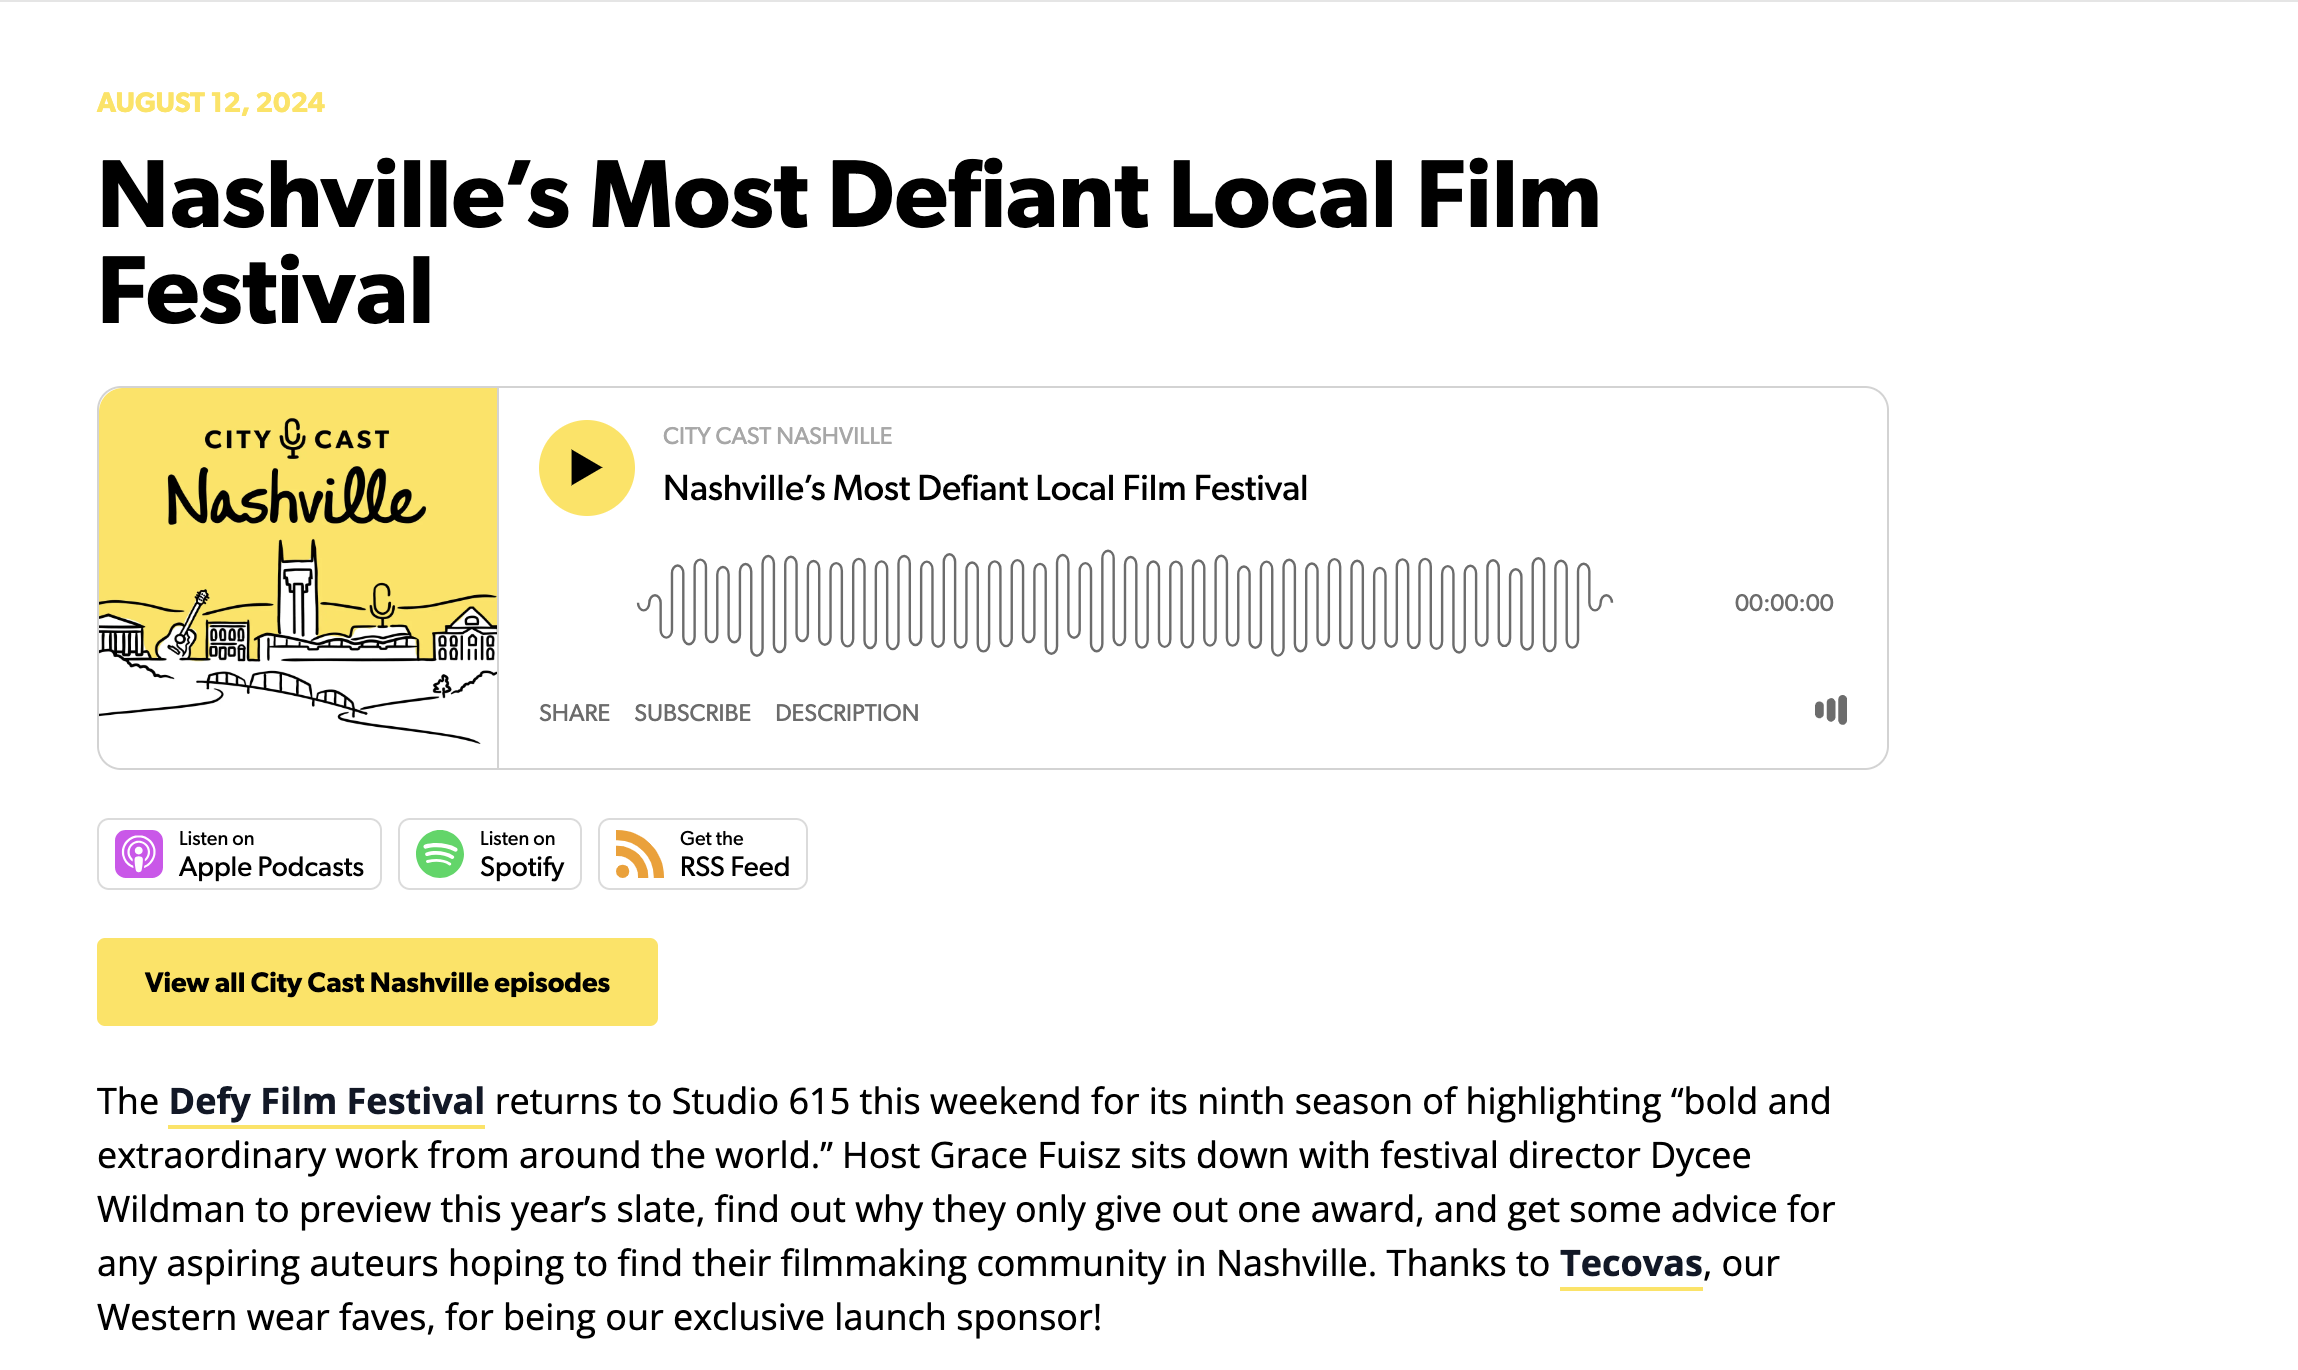
Task: Click the microphone logo in City Cast artwork
Action: (x=293, y=438)
